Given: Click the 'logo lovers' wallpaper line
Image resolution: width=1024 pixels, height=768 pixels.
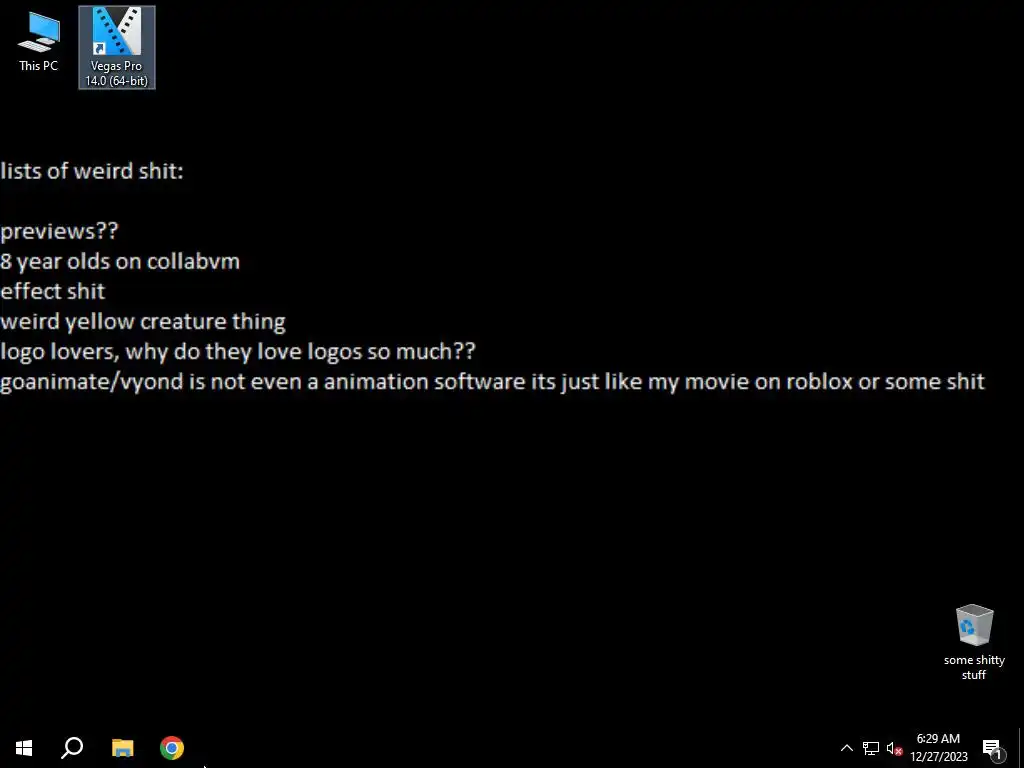Looking at the screenshot, I should (x=238, y=351).
